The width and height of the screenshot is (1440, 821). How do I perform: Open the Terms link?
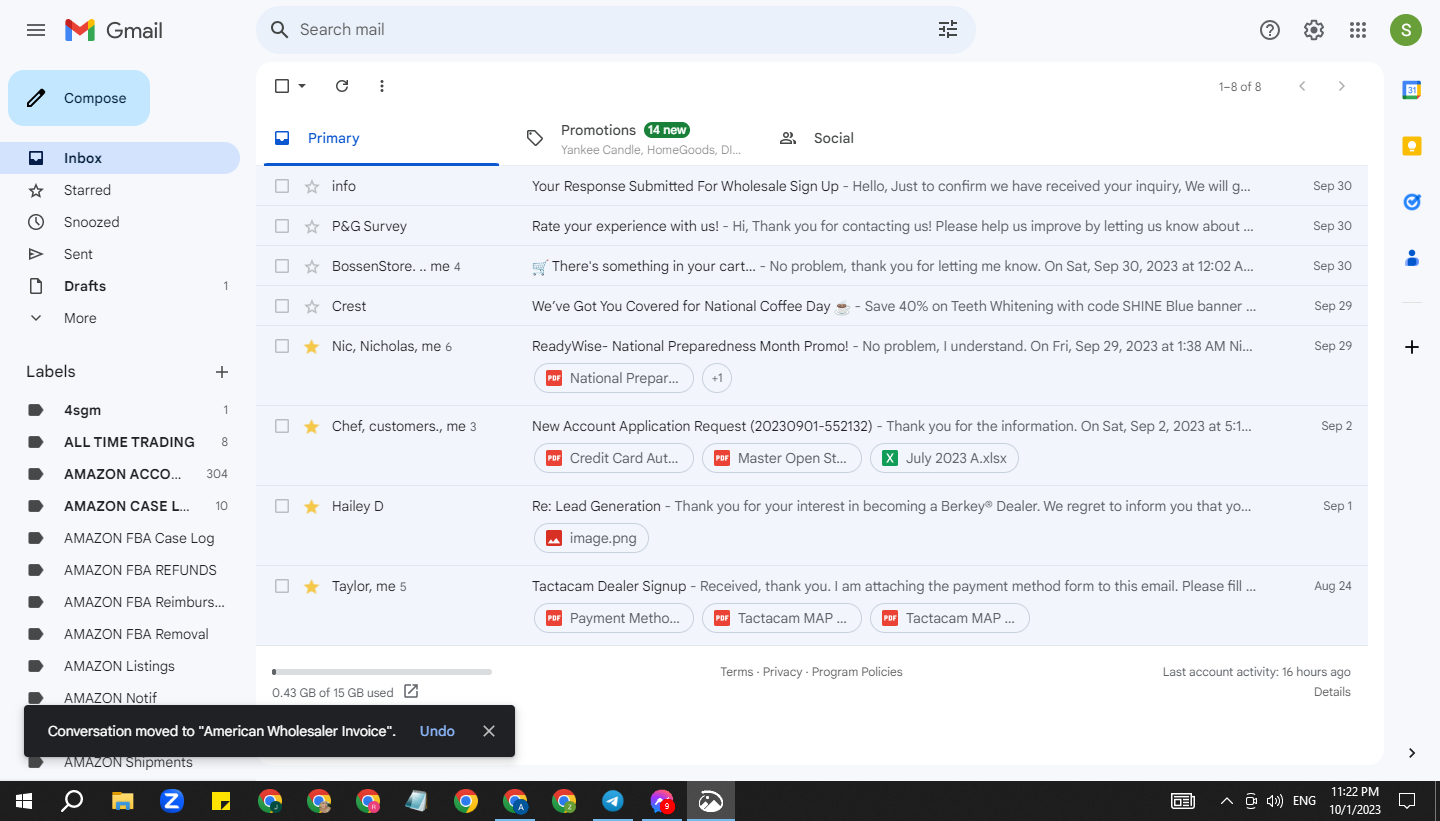pyautogui.click(x=736, y=672)
